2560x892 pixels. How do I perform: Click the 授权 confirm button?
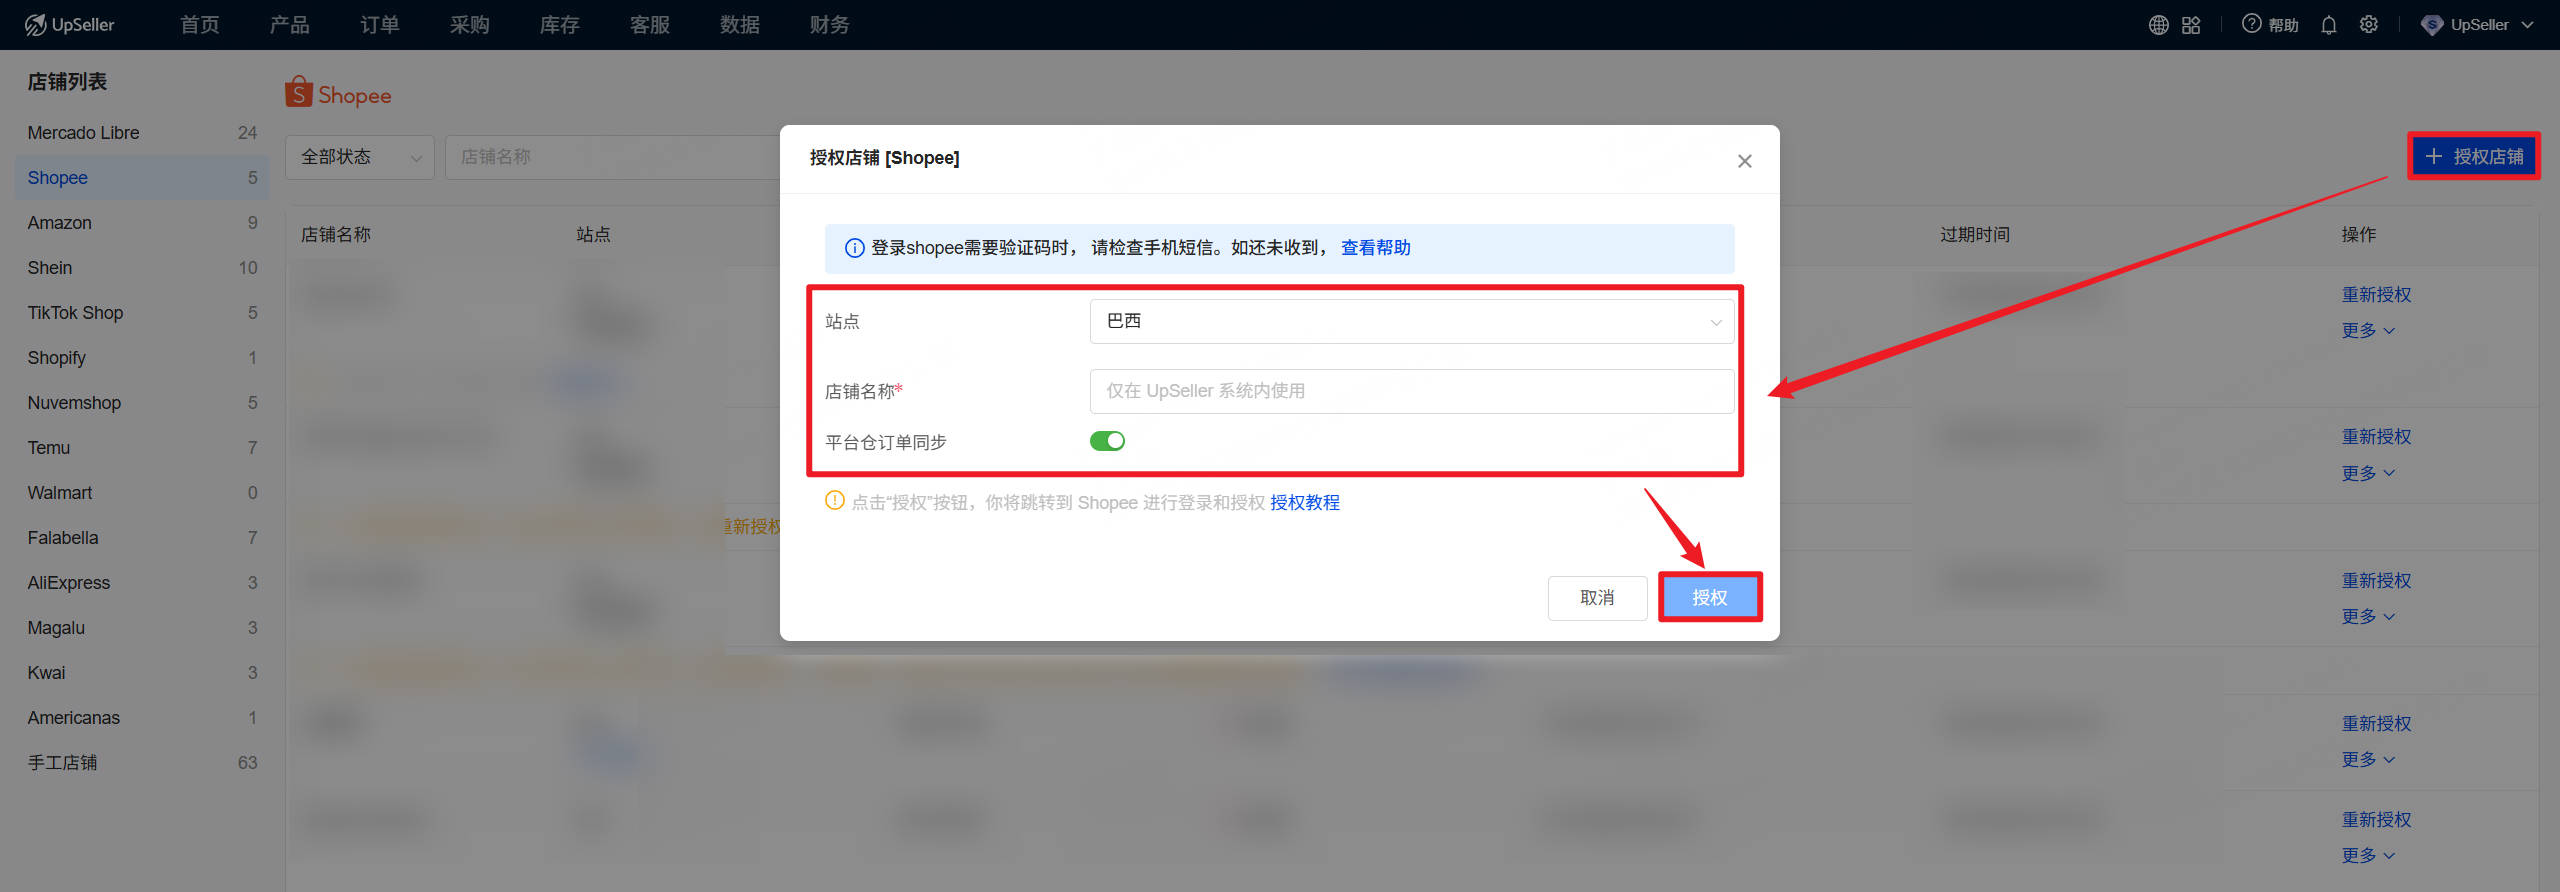[x=1710, y=597]
